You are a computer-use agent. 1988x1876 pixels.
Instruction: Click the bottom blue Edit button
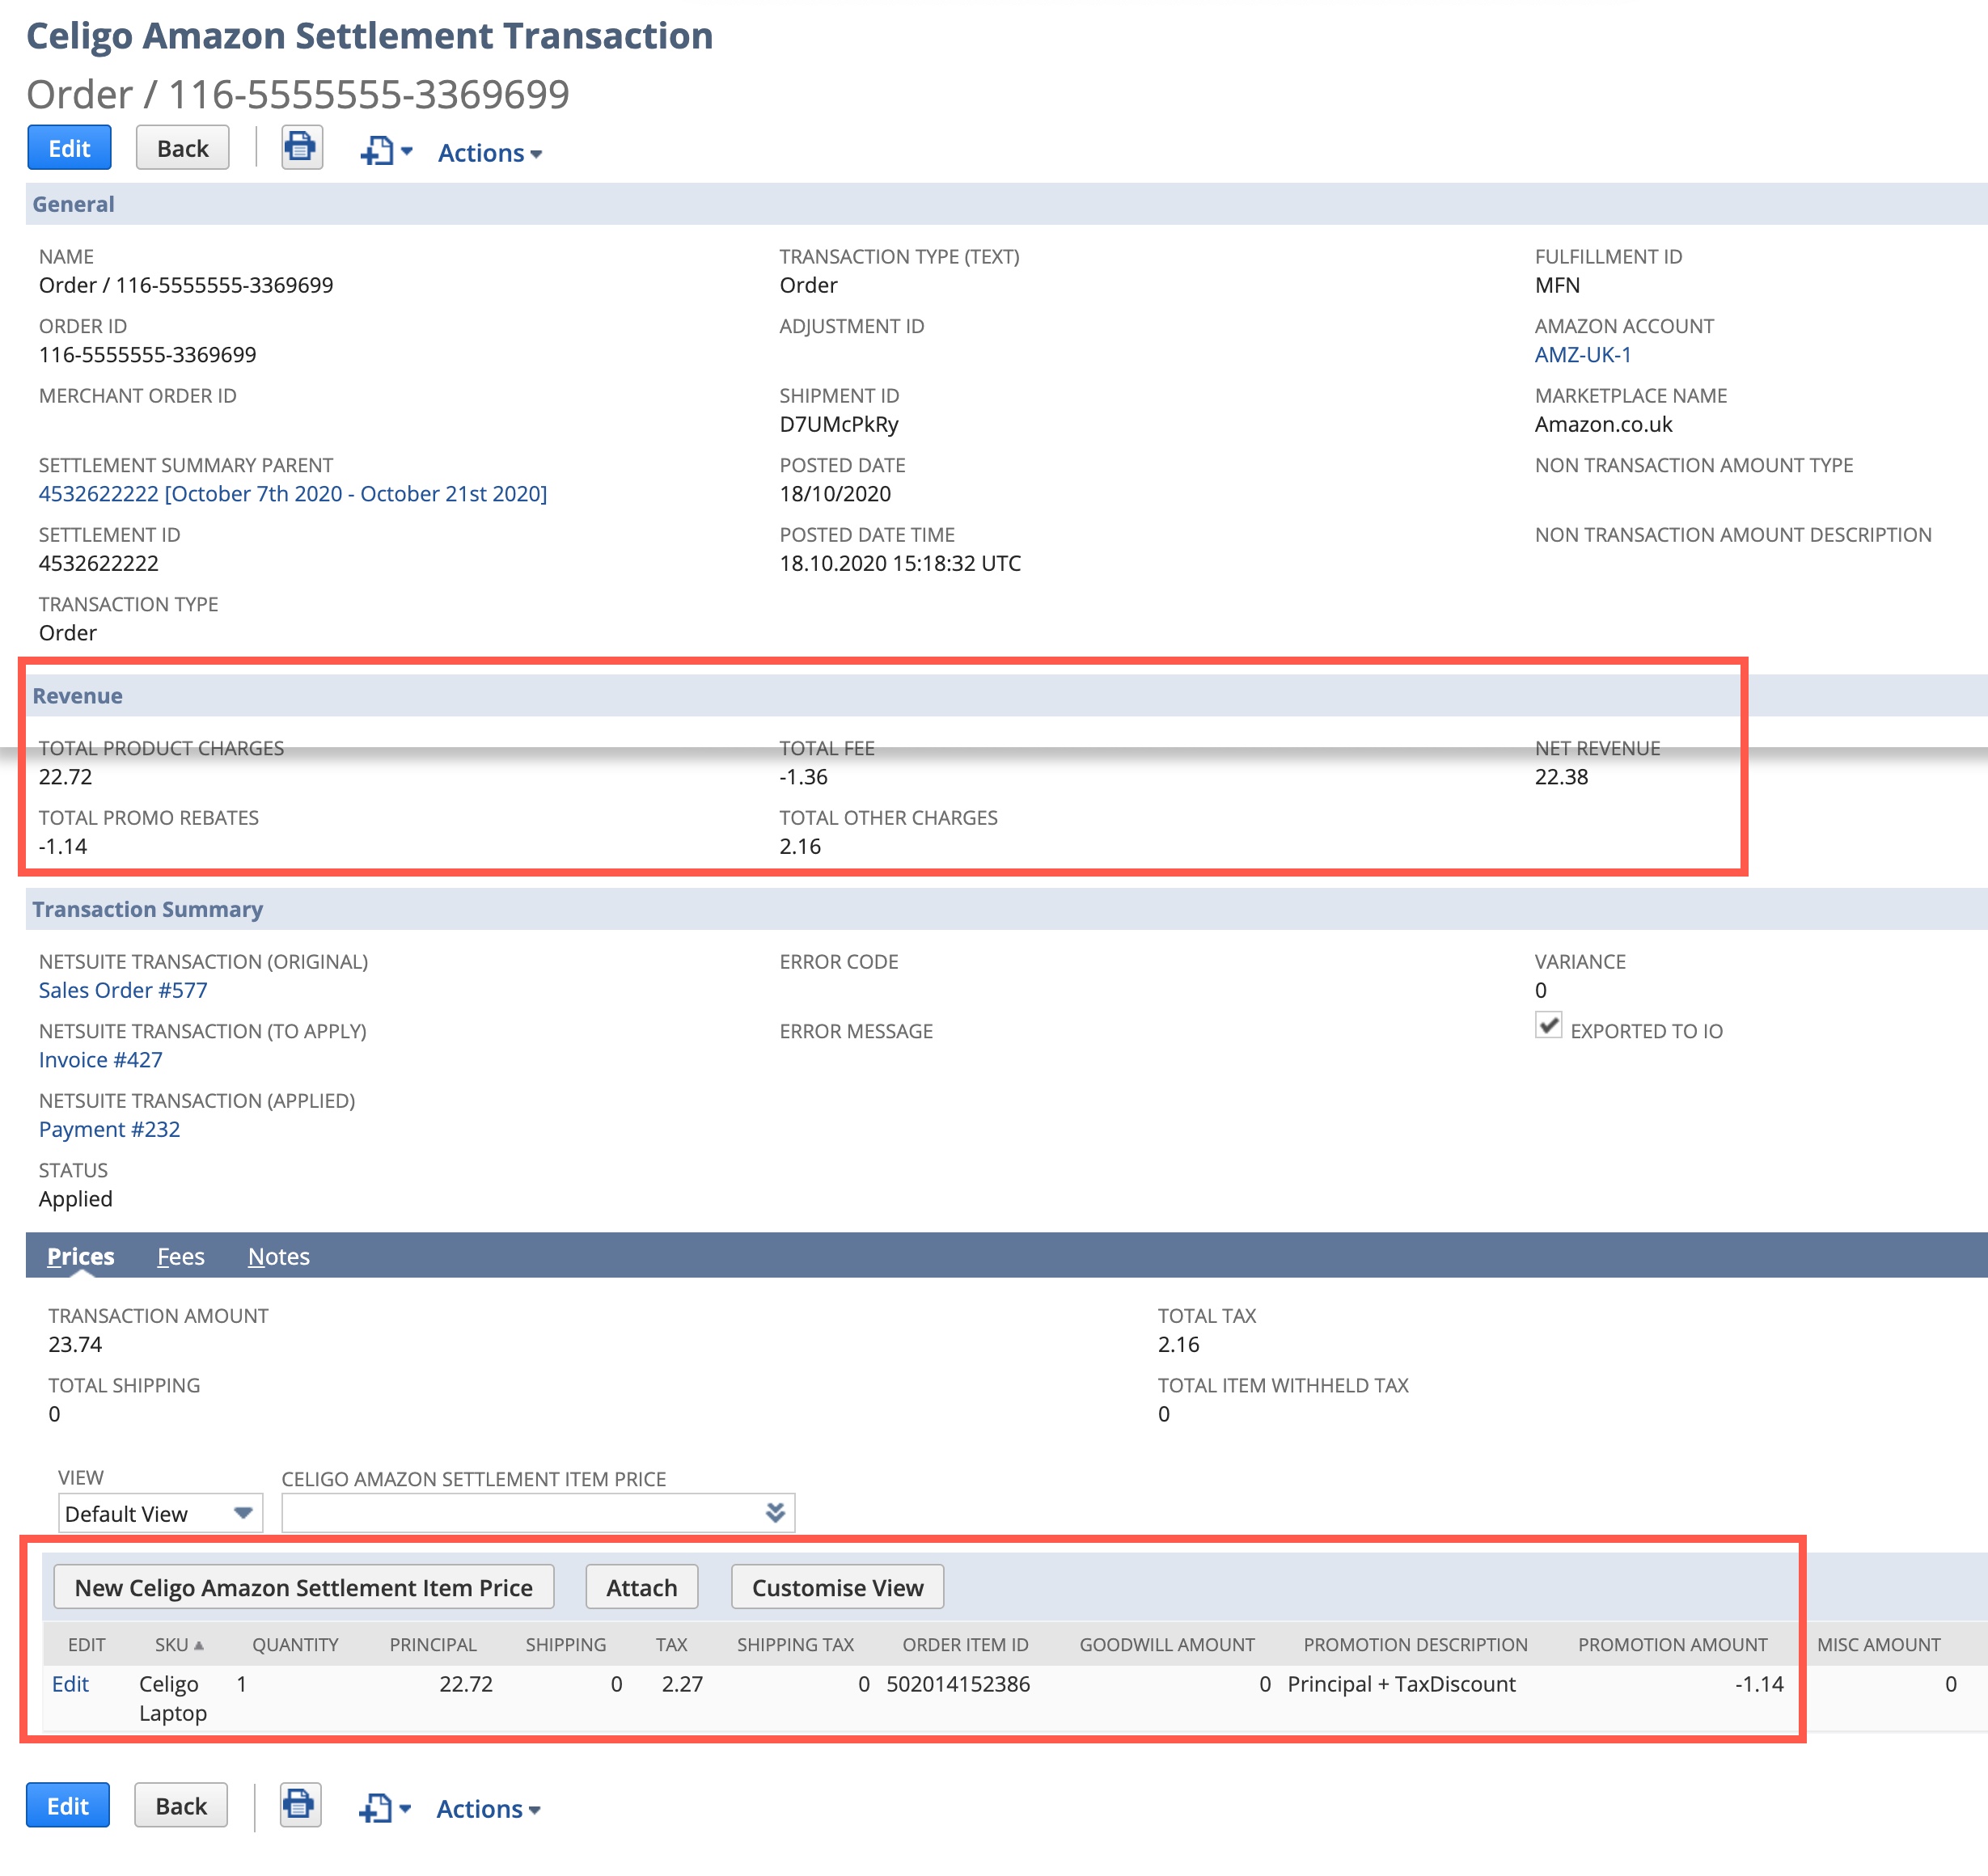tap(68, 1805)
